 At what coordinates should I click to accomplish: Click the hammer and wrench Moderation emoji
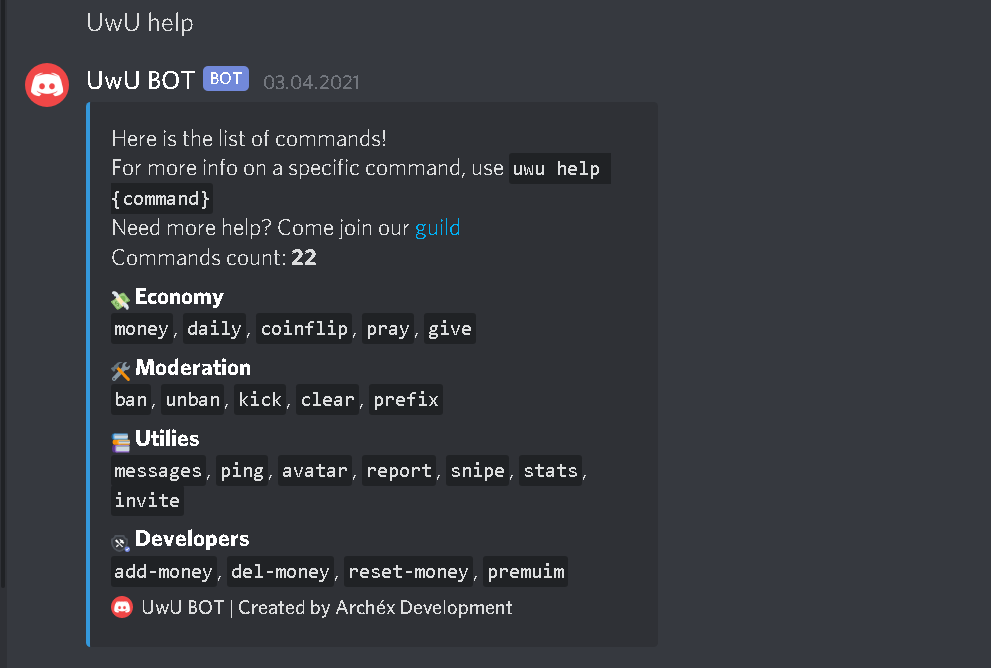120,368
